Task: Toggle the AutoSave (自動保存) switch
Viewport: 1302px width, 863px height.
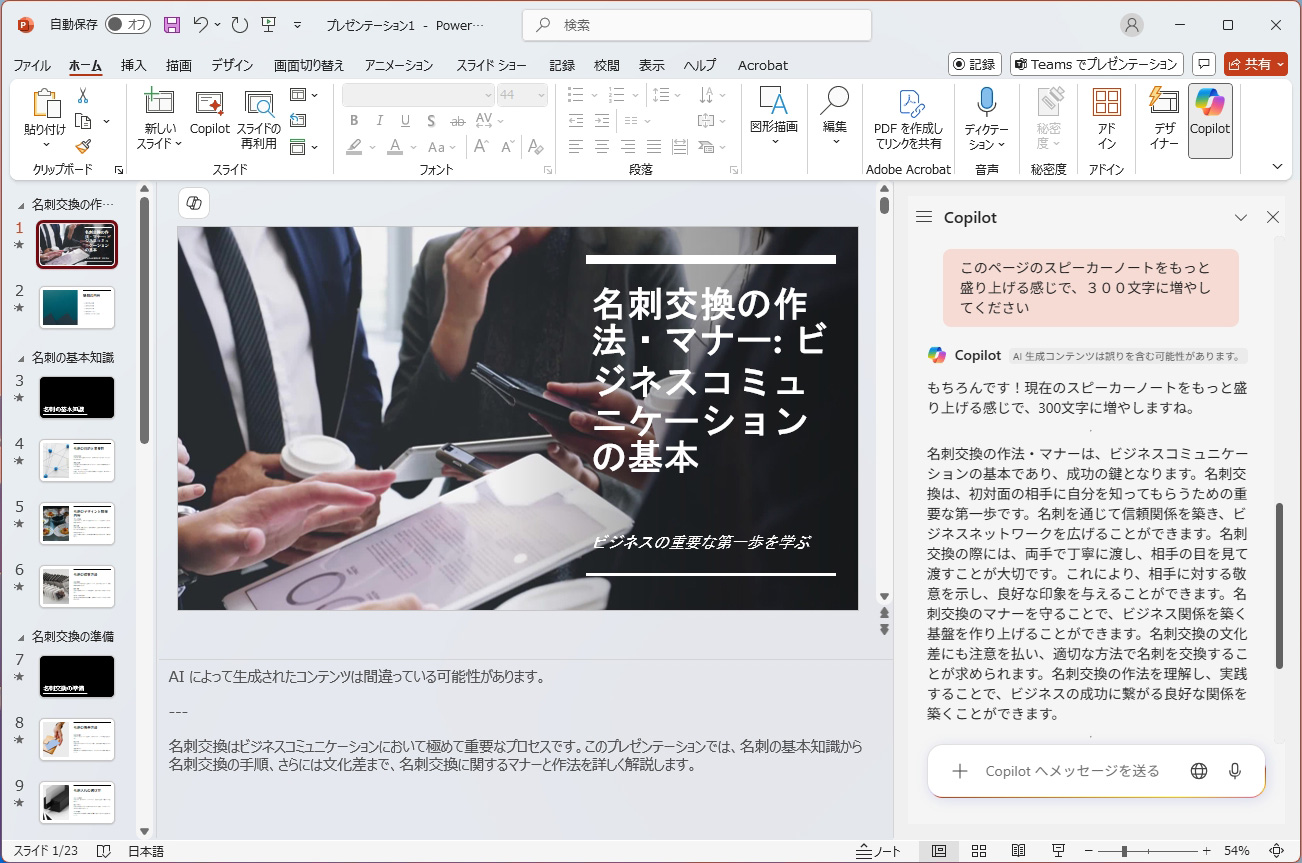Action: [127, 25]
